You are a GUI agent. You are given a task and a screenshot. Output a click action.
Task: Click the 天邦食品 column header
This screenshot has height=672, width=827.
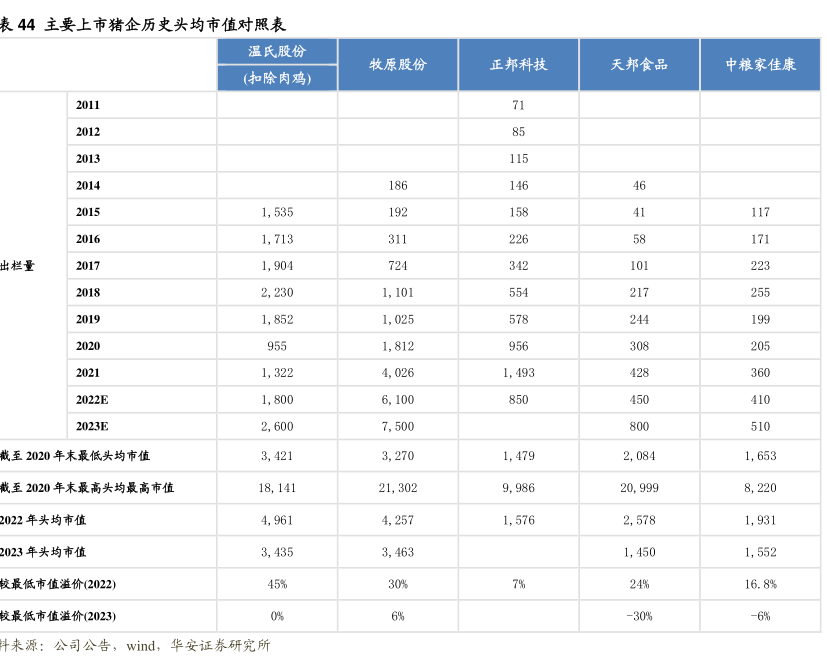639,64
